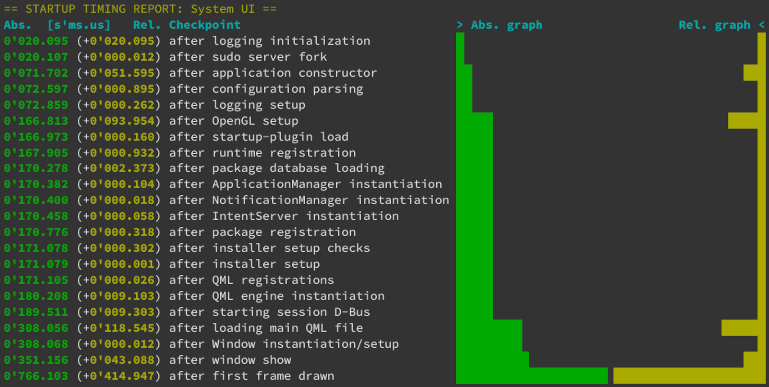Select the 'Rel. graph' column header
Screen dimensions: 769x387
coord(714,25)
